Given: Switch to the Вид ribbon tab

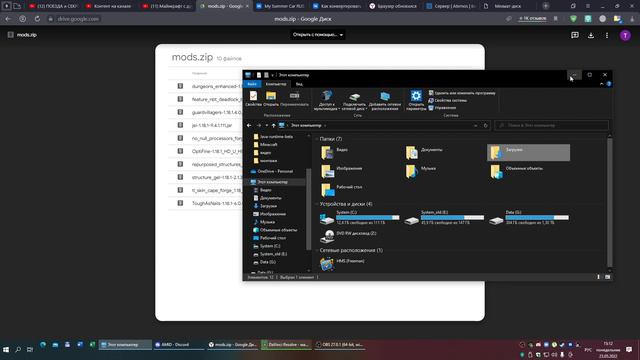Looking at the screenshot, I should tap(299, 84).
